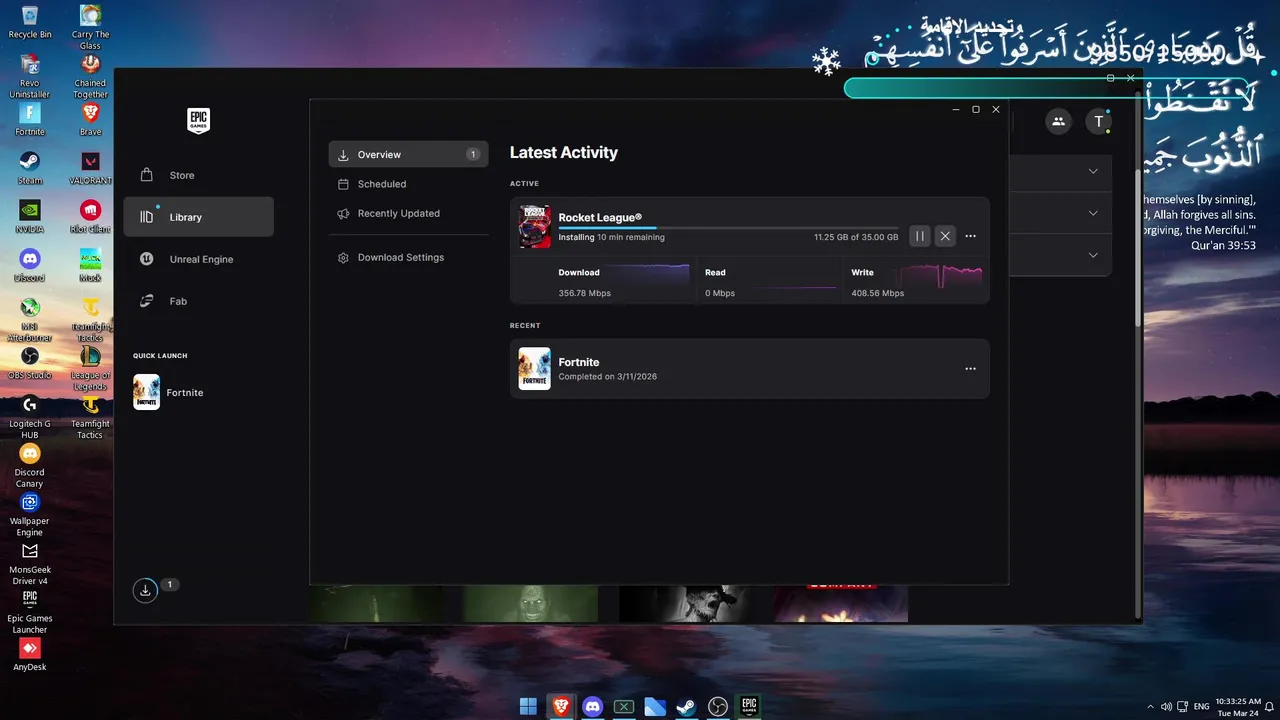Screen dimensions: 1280x720
Task: Click the Epic Games logo in sidebar
Action: pyautogui.click(x=198, y=120)
